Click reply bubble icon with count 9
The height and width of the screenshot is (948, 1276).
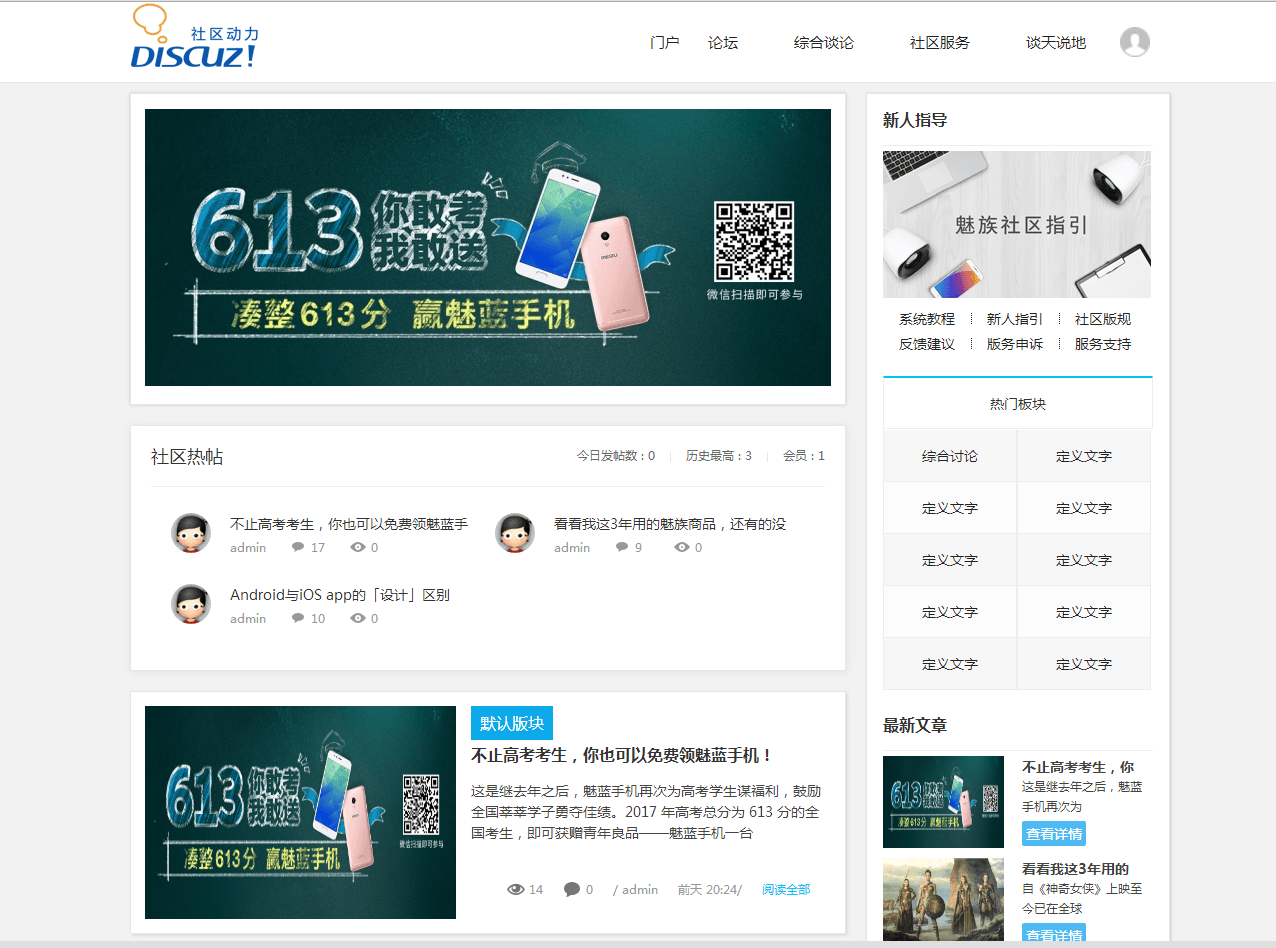point(622,547)
